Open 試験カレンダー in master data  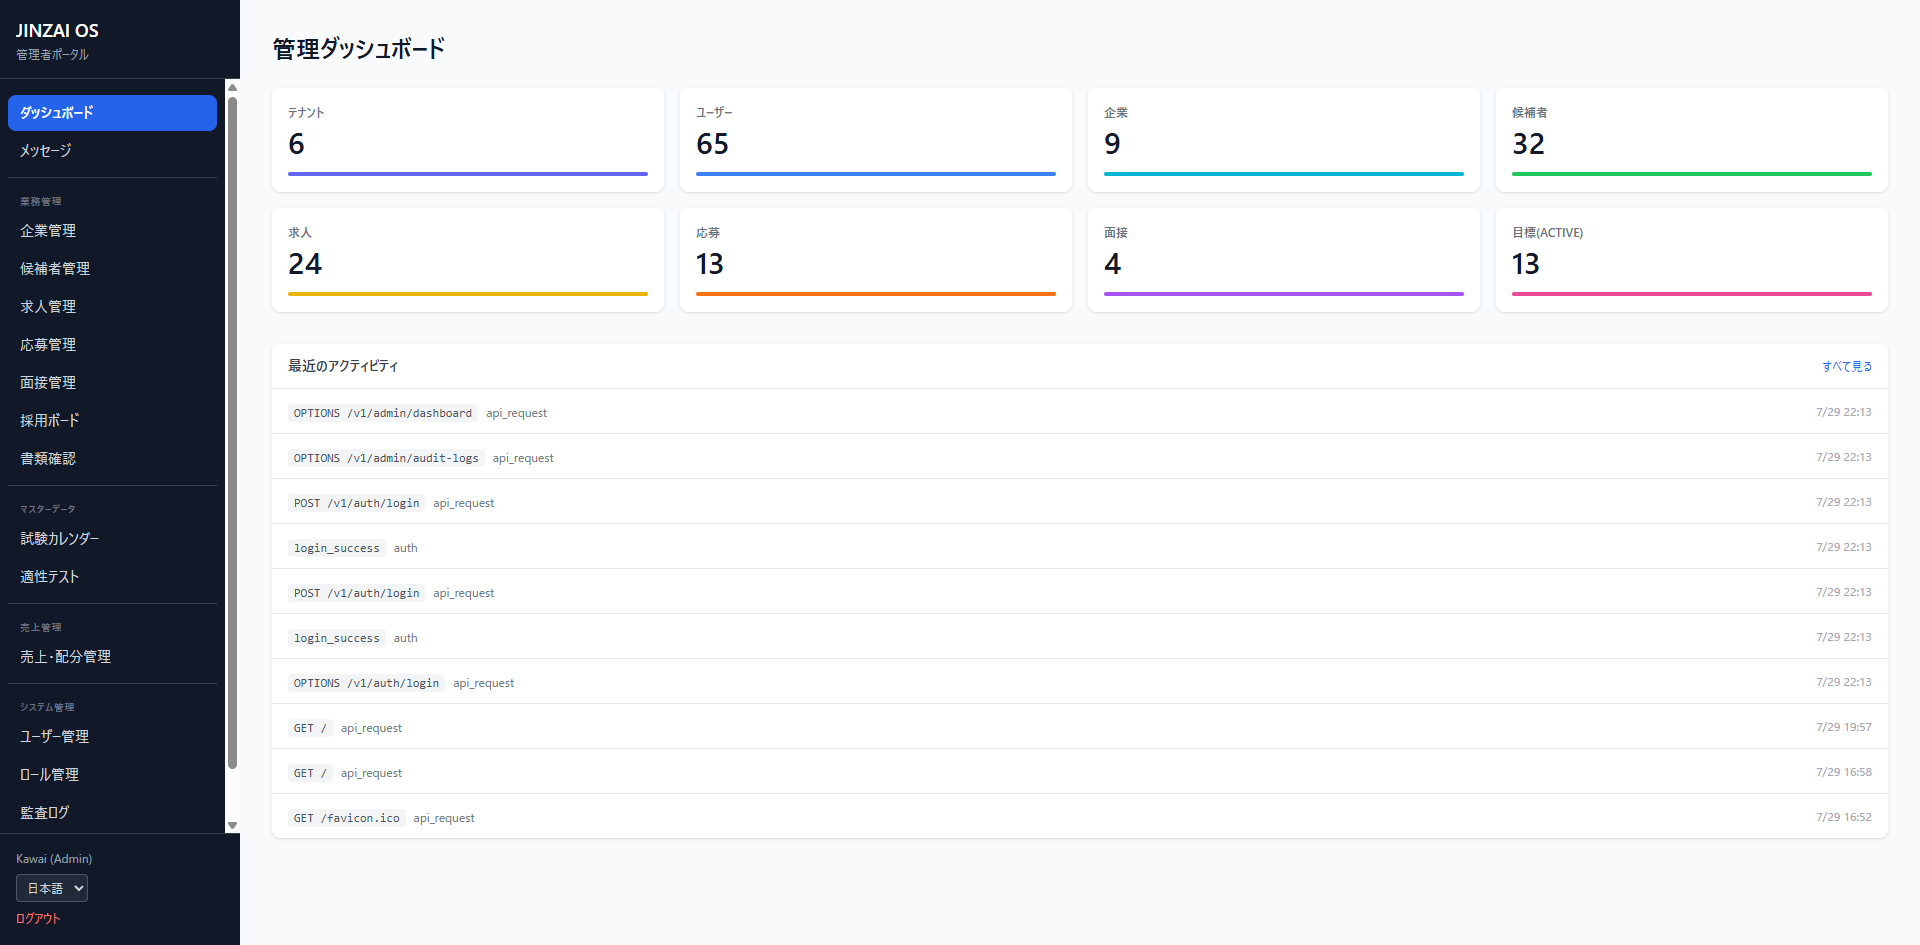click(x=112, y=539)
